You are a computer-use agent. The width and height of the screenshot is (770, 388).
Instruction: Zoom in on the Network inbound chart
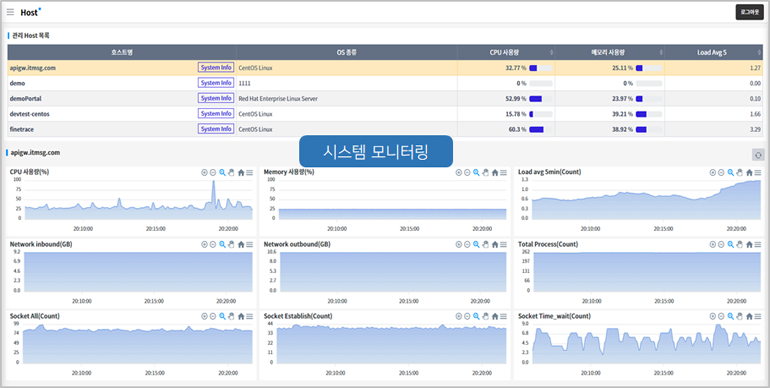click(x=204, y=244)
